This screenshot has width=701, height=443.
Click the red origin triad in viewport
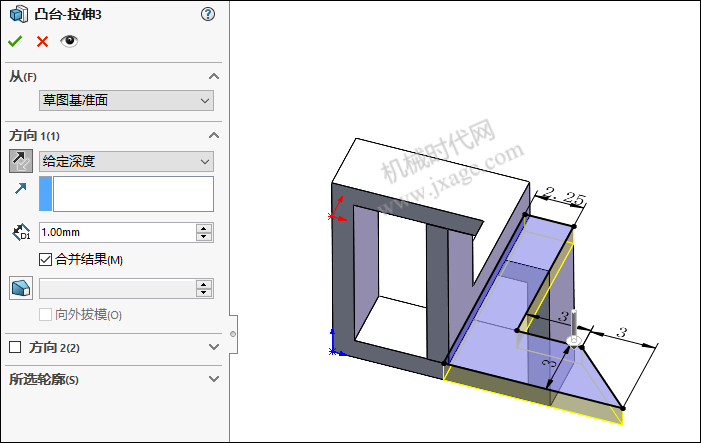pyautogui.click(x=337, y=210)
